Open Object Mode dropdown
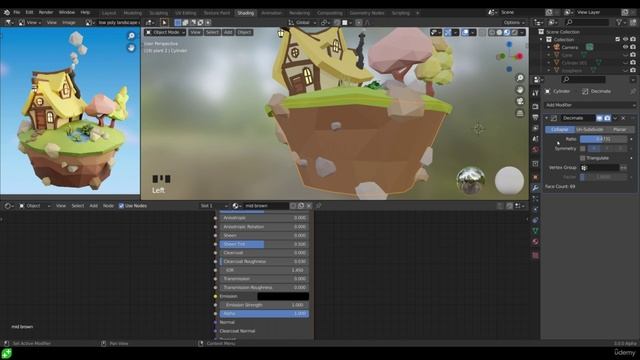This screenshot has width=640, height=360. pos(165,32)
